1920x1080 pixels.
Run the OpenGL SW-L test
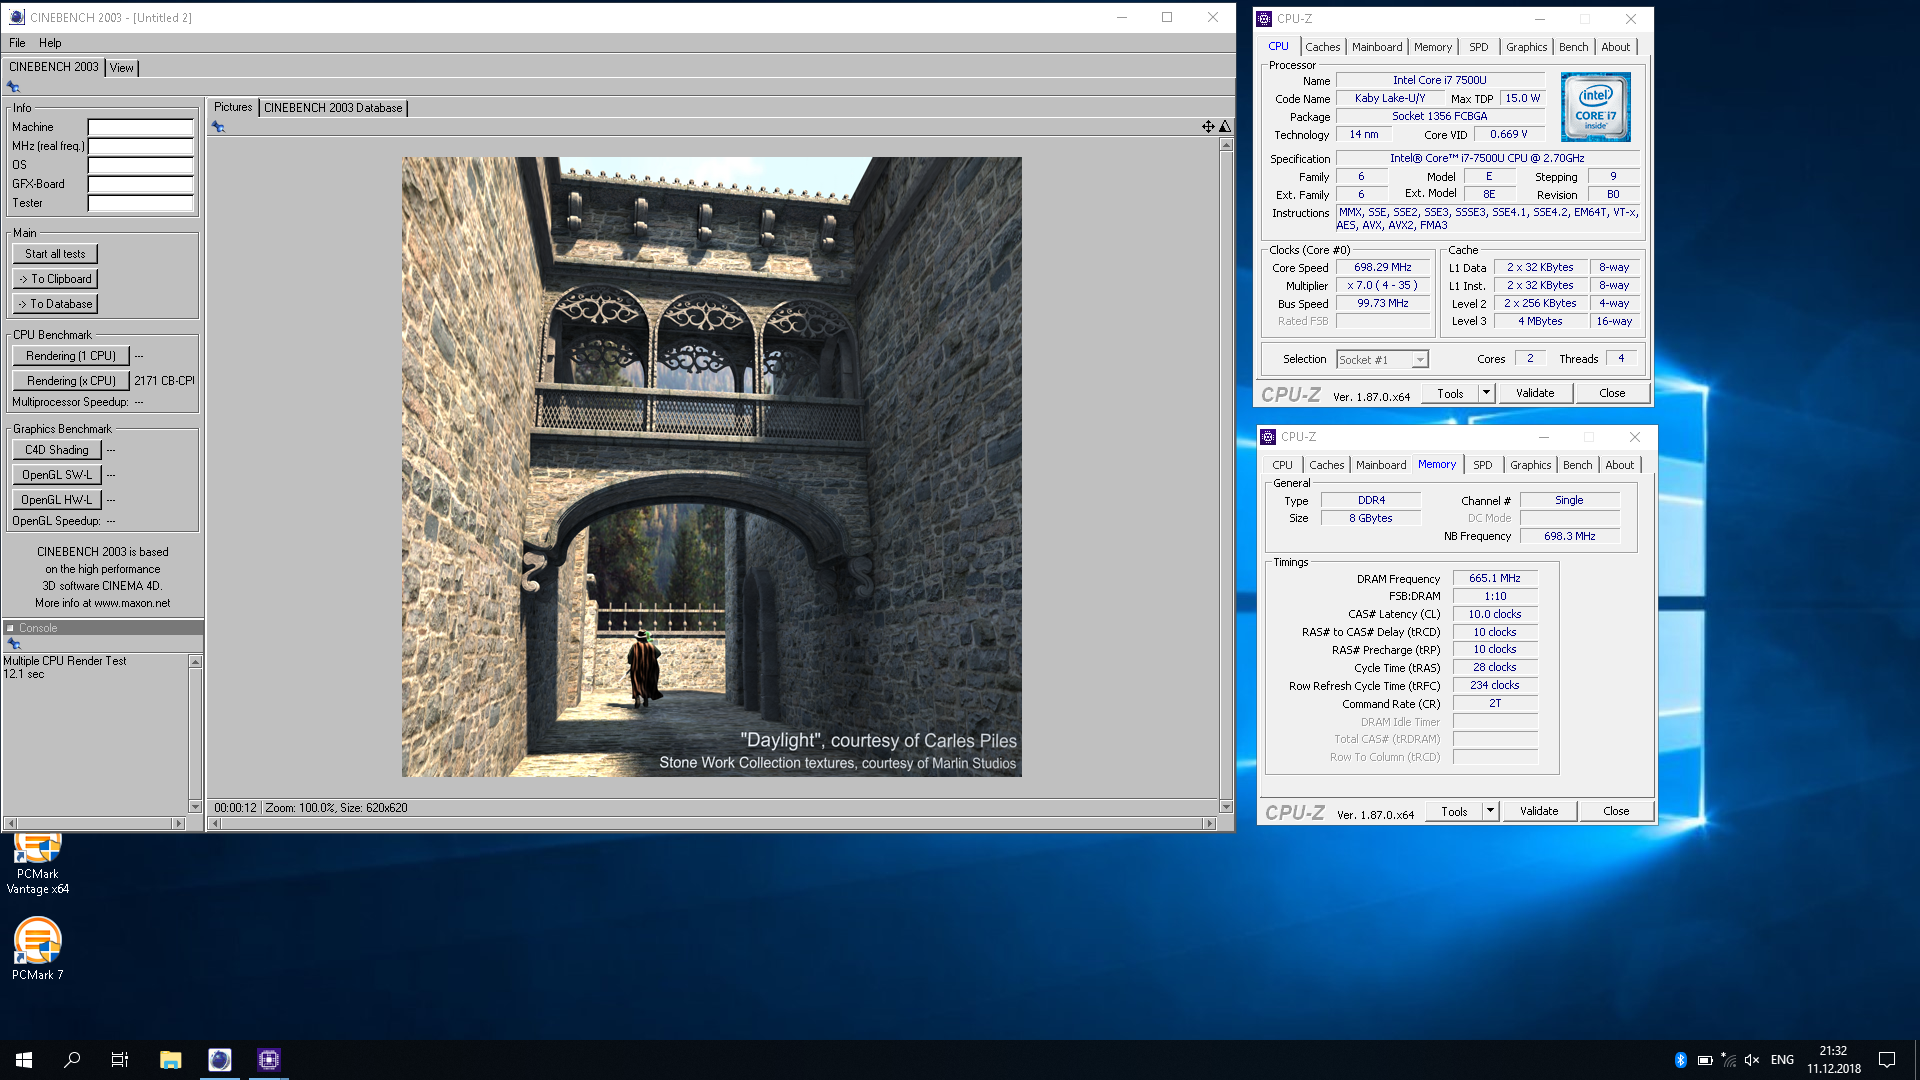(x=57, y=475)
